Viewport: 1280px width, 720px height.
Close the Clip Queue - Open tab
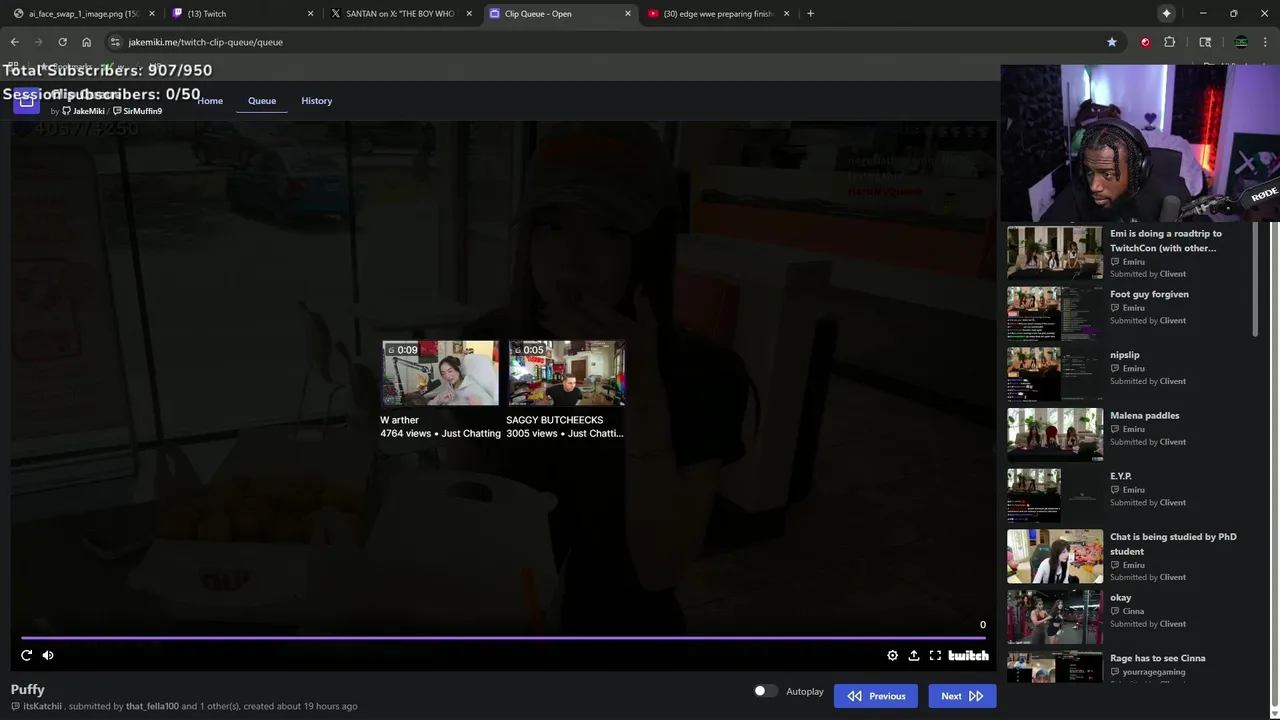(628, 14)
